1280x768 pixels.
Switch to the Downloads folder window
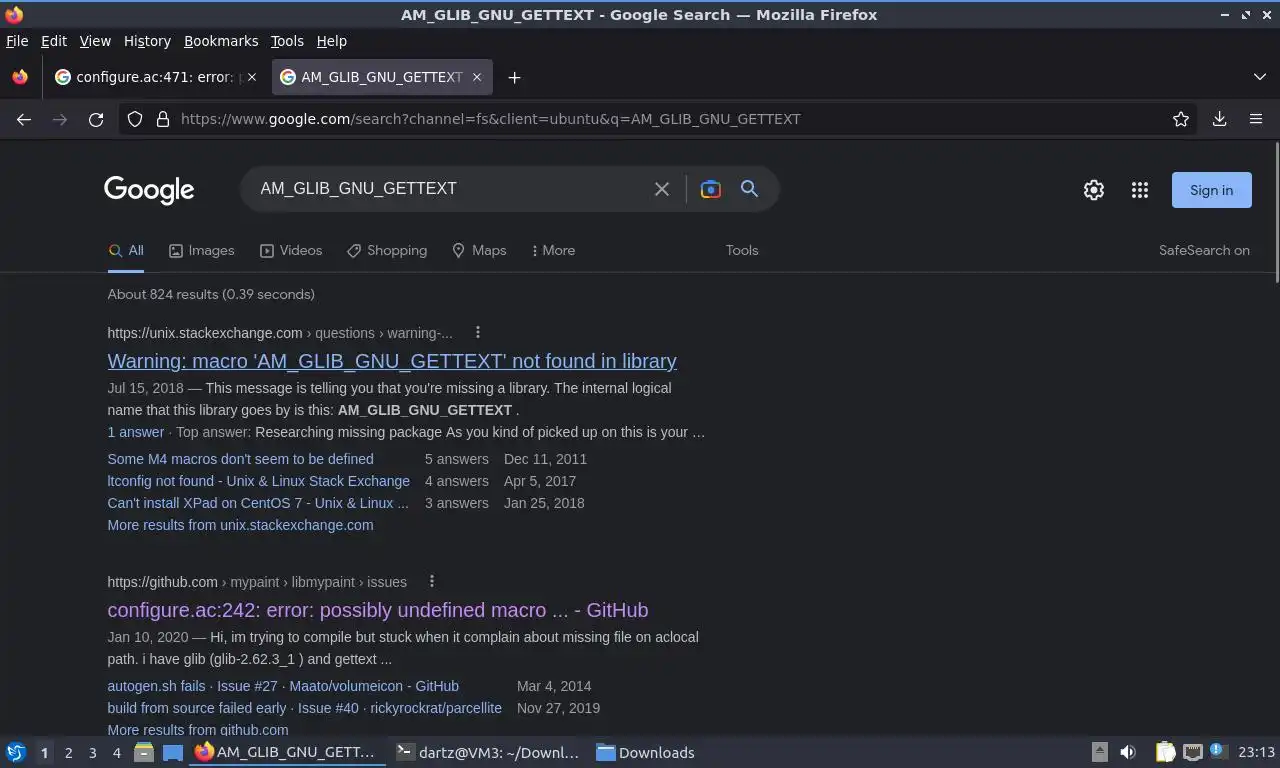click(x=646, y=752)
